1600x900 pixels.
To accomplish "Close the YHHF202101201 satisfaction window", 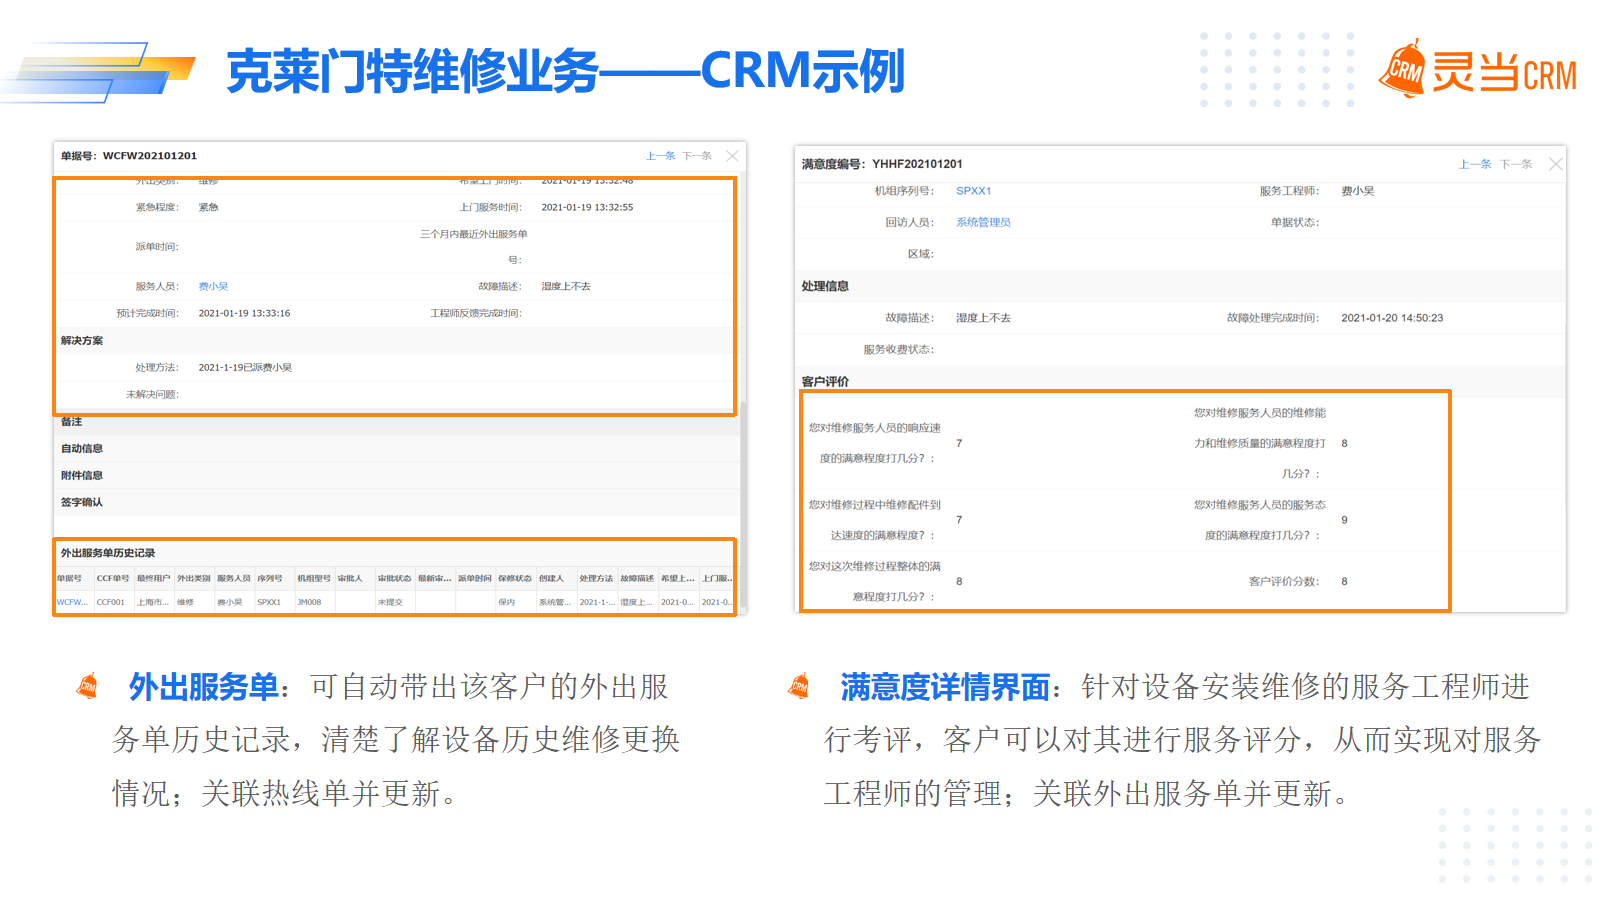I will coord(1555,164).
